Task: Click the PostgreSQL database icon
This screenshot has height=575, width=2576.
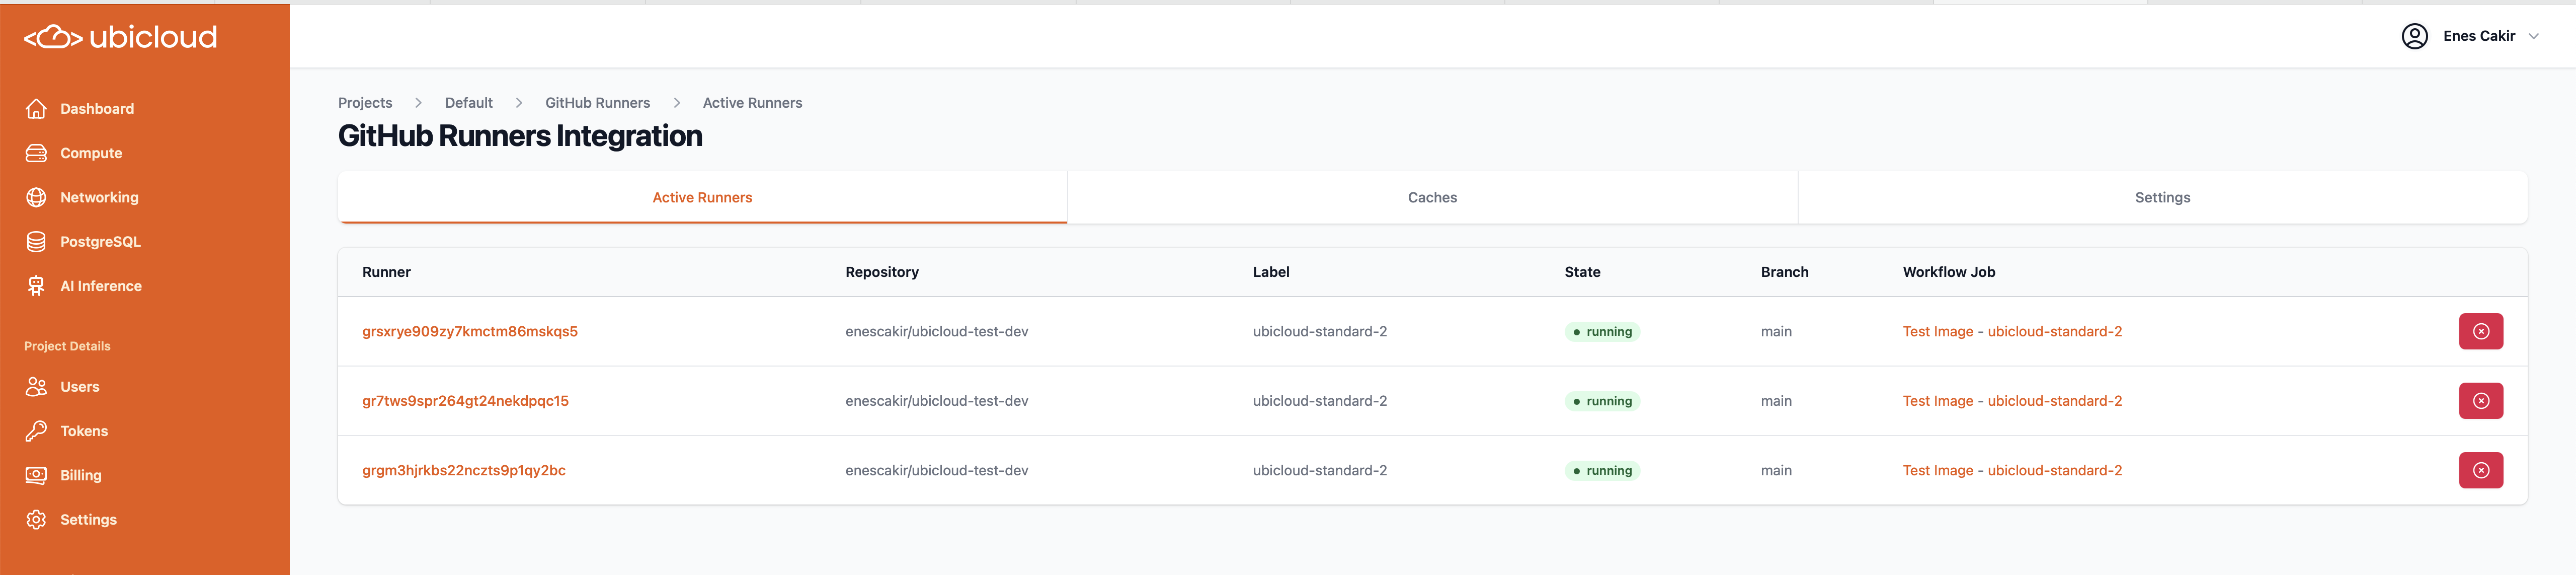Action: 36,242
